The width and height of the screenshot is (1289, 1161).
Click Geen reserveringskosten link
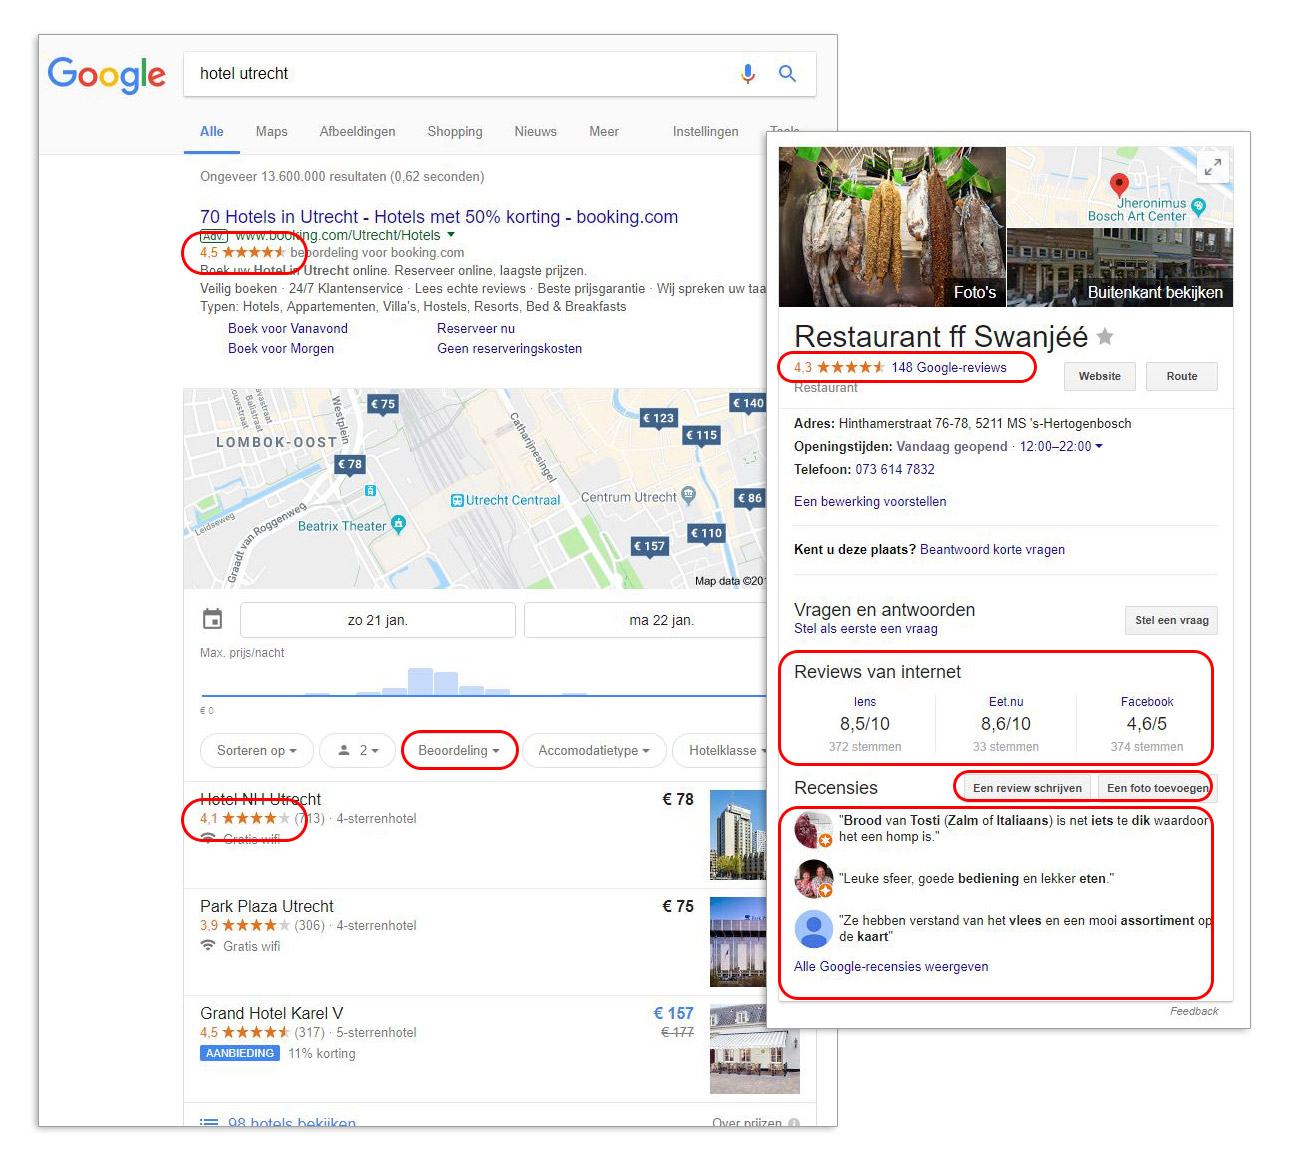click(x=509, y=348)
